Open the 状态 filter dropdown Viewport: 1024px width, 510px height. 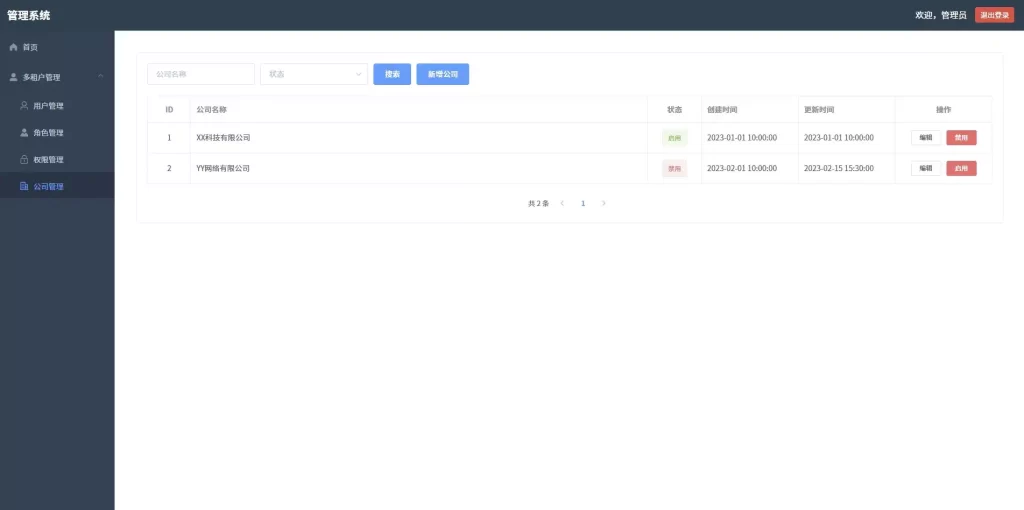click(313, 74)
